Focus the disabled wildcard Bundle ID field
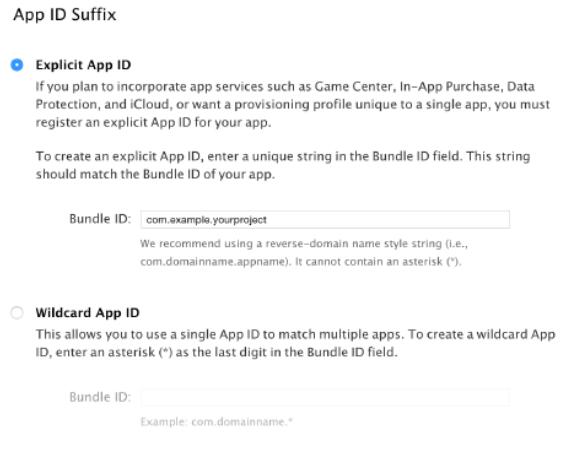This screenshot has width=568, height=455. point(325,397)
